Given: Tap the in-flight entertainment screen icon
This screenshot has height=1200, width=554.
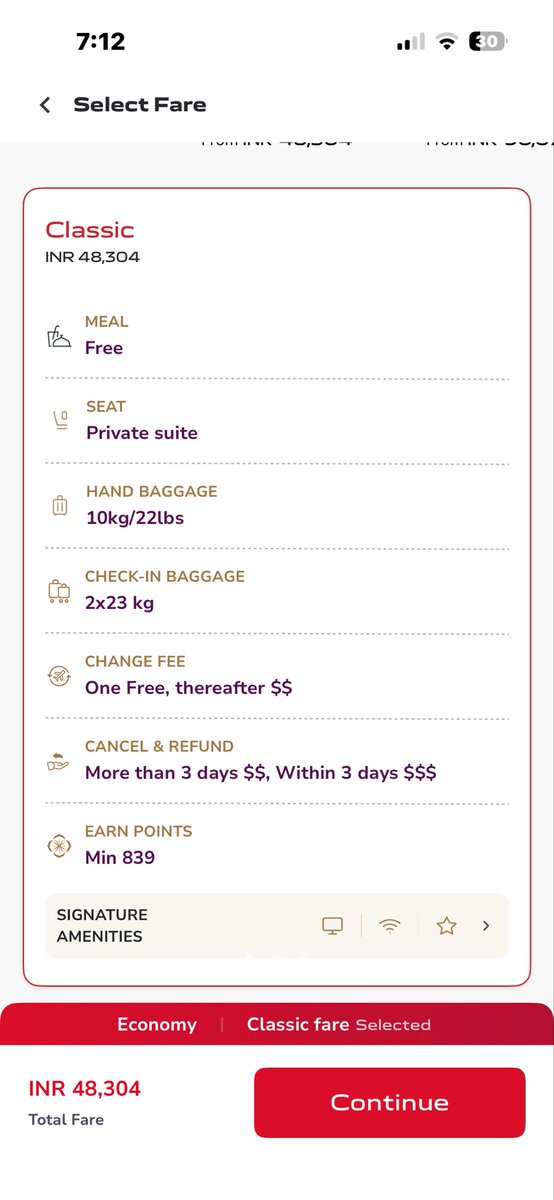Looking at the screenshot, I should (333, 926).
